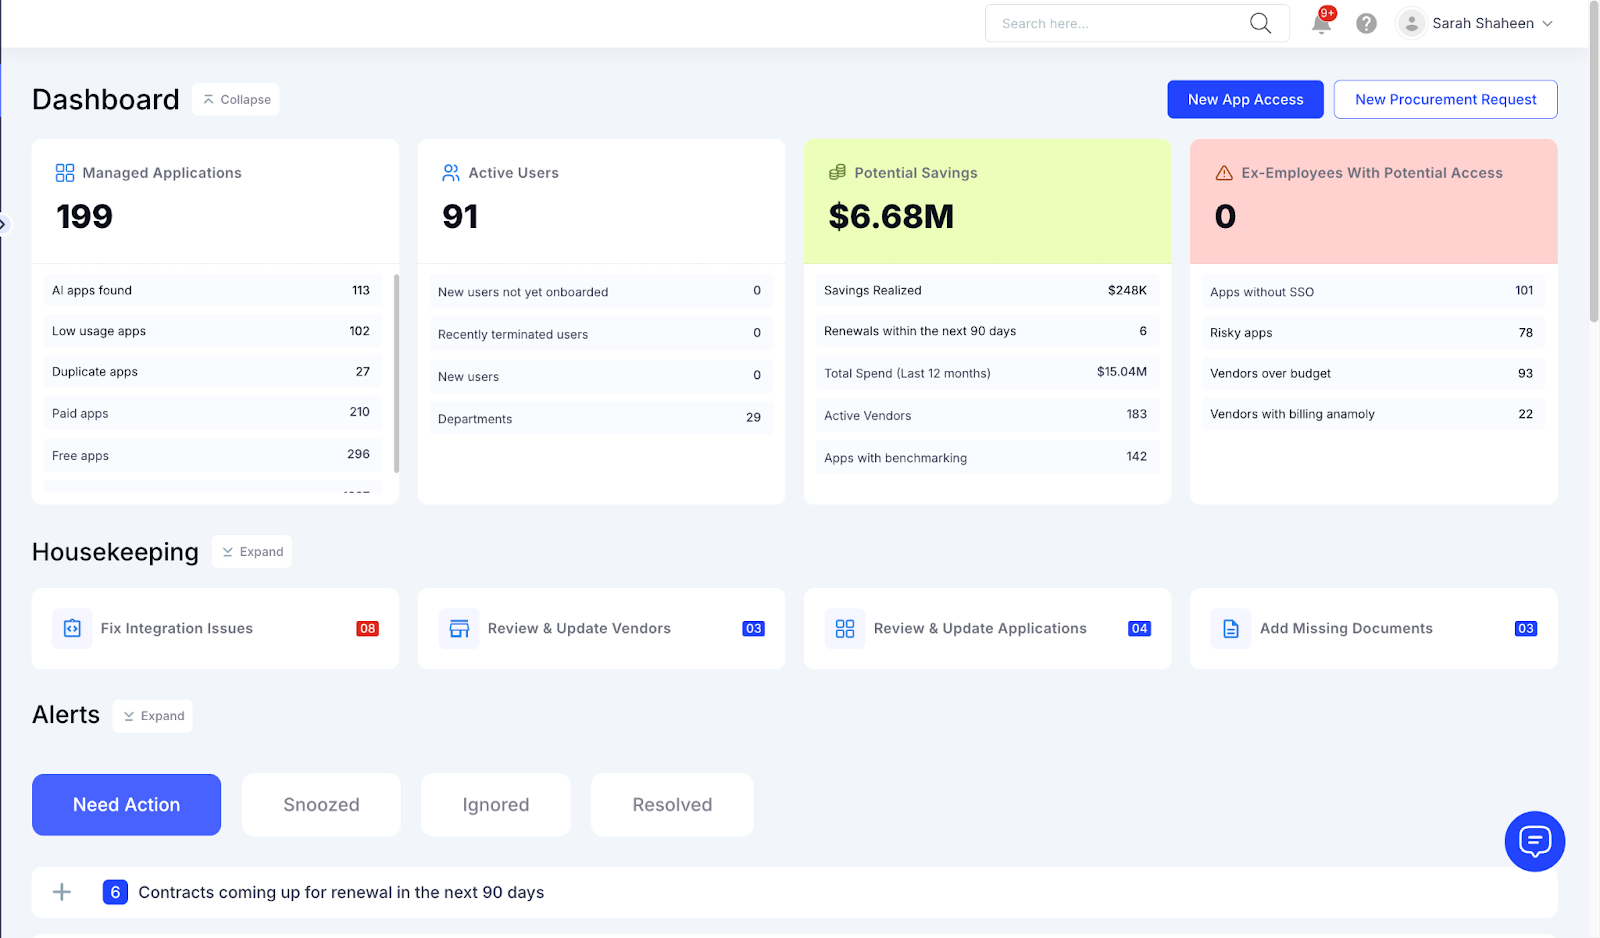Switch to the Snoozed alerts tab
The height and width of the screenshot is (938, 1600).
(x=320, y=804)
